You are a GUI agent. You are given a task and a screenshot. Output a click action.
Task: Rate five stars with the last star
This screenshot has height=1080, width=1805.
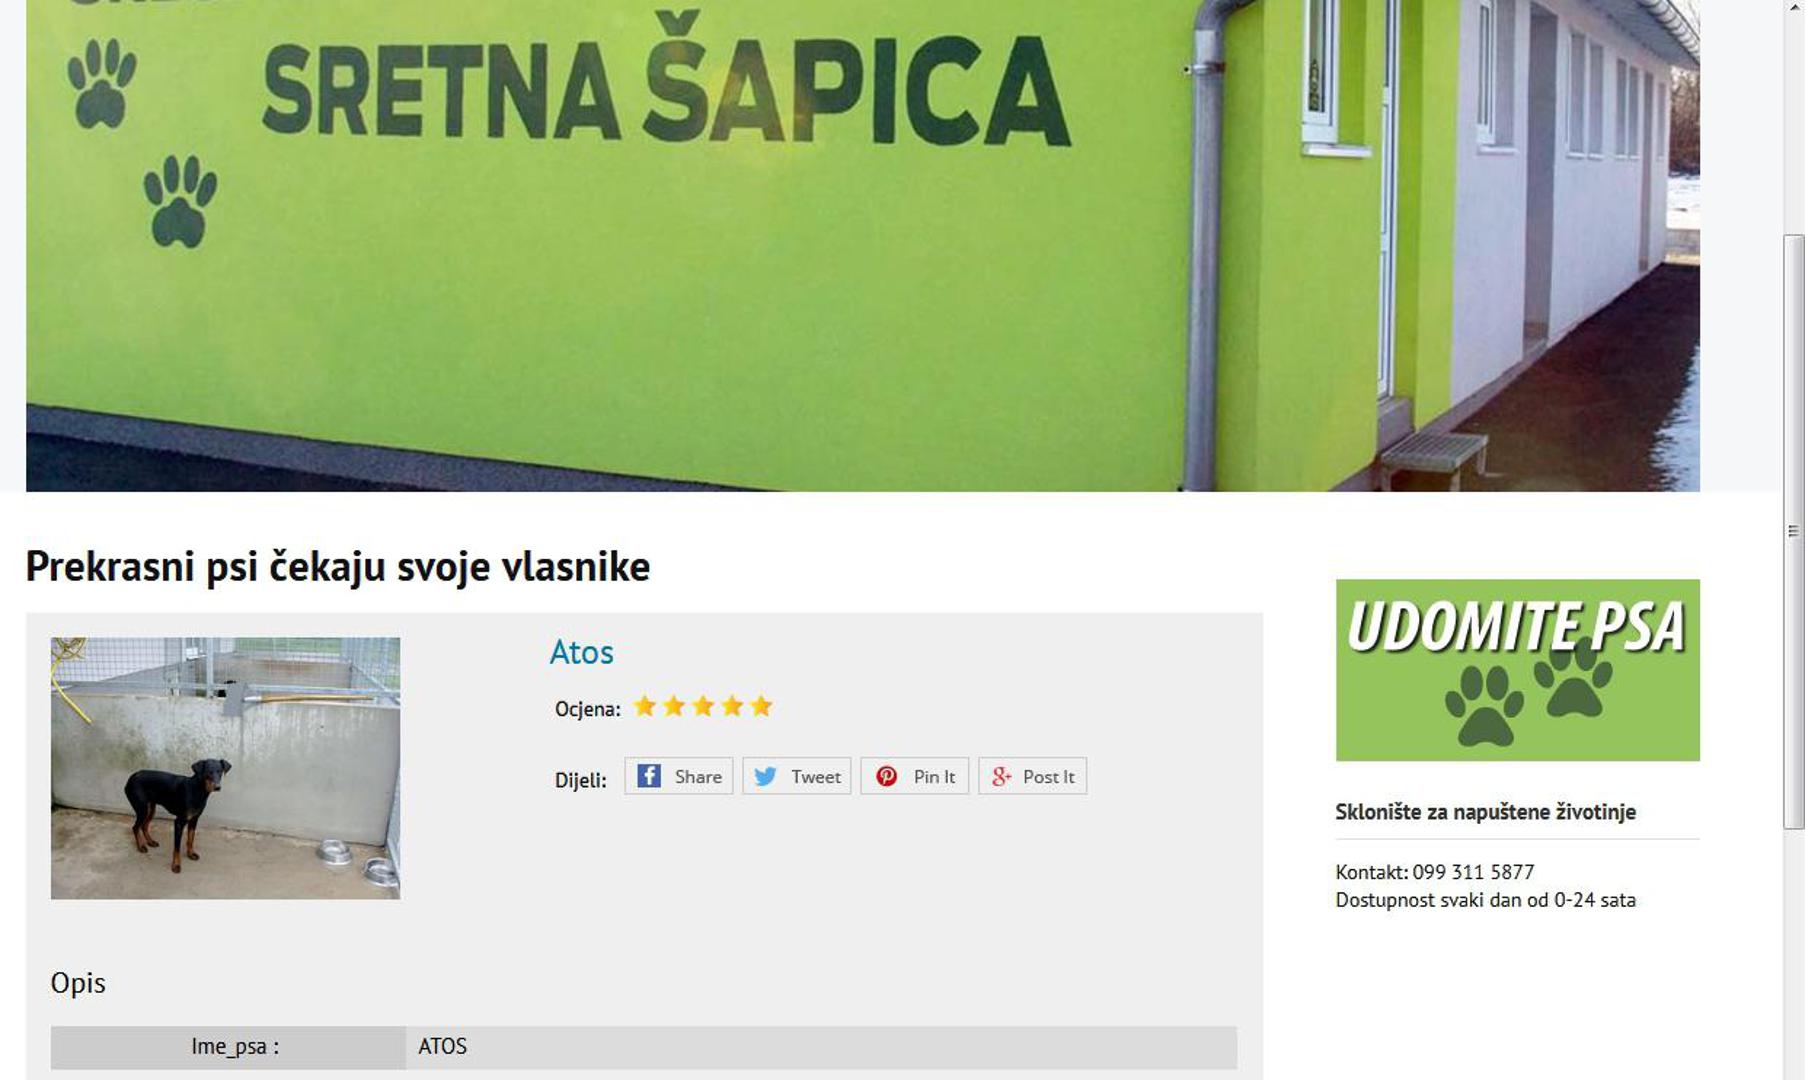pyautogui.click(x=761, y=707)
